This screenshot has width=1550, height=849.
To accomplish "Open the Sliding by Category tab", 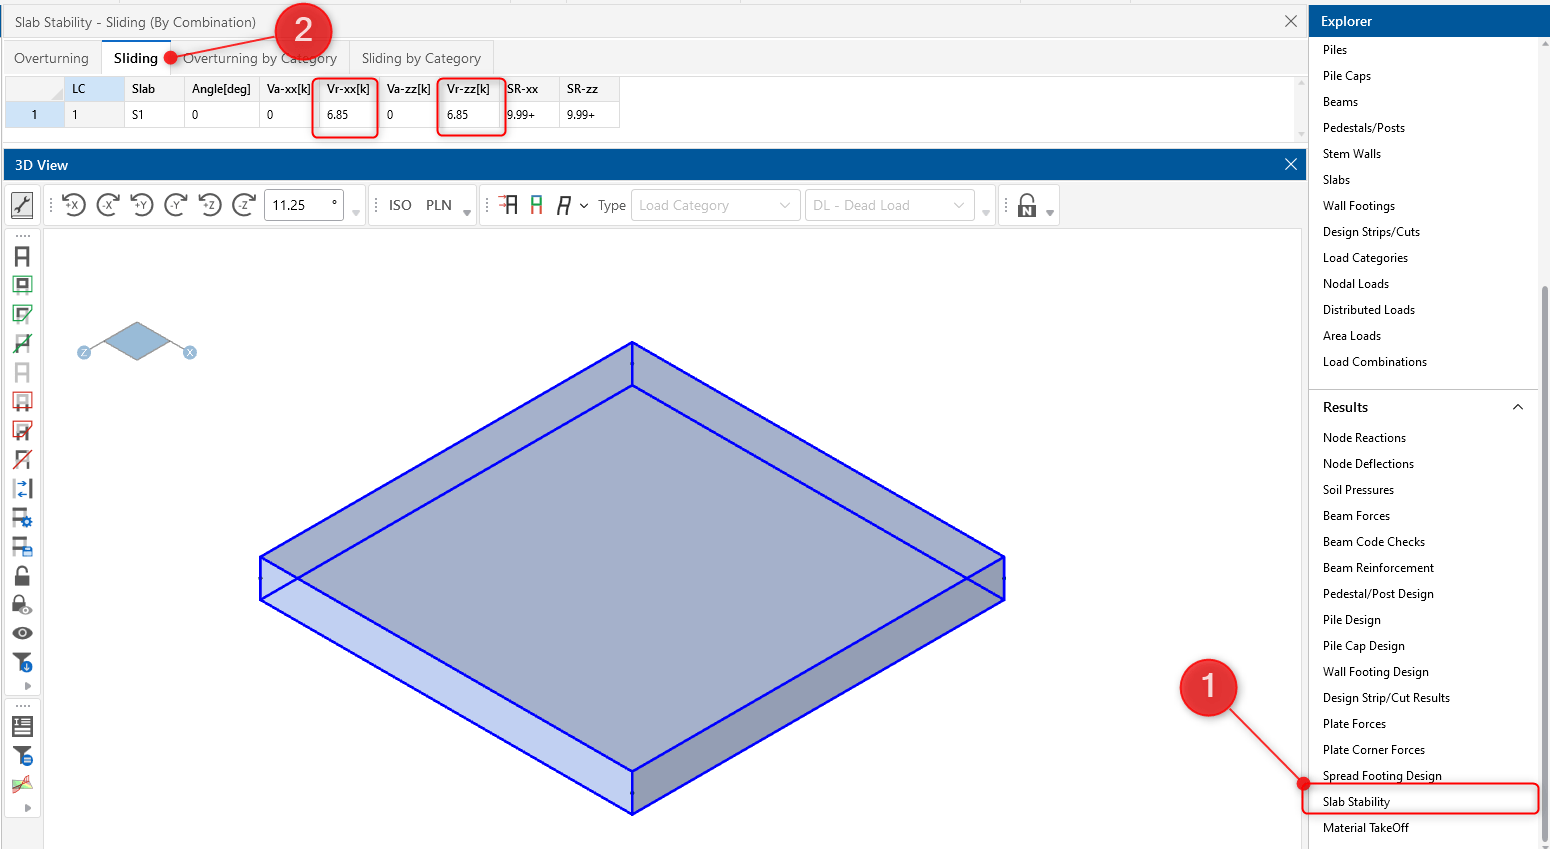I will tap(420, 57).
